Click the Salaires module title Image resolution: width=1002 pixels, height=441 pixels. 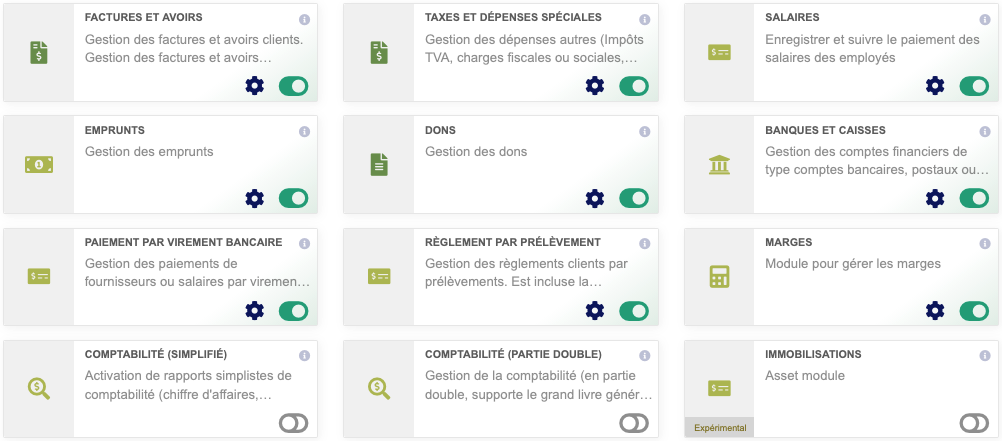(x=792, y=18)
